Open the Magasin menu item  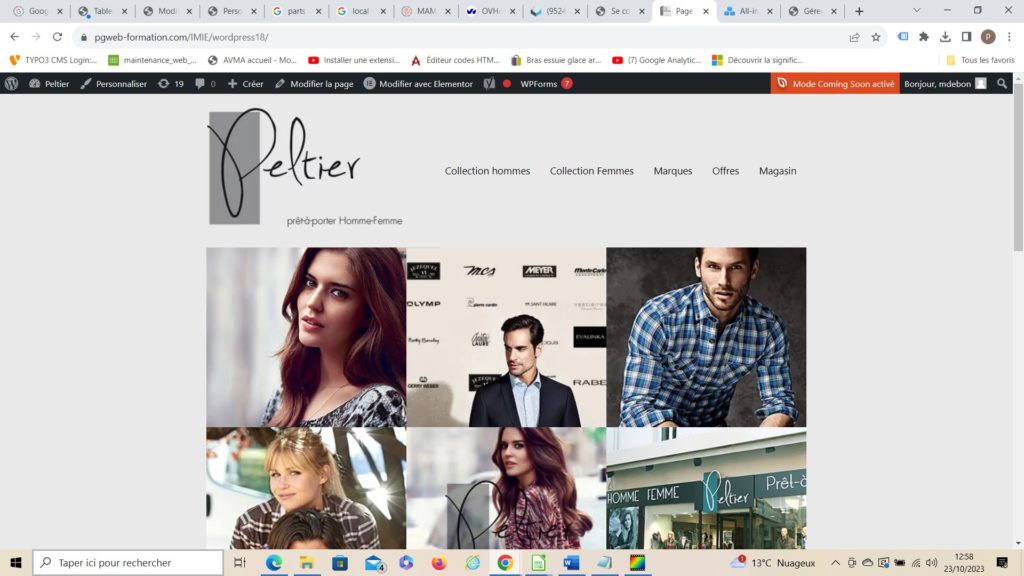(x=777, y=171)
